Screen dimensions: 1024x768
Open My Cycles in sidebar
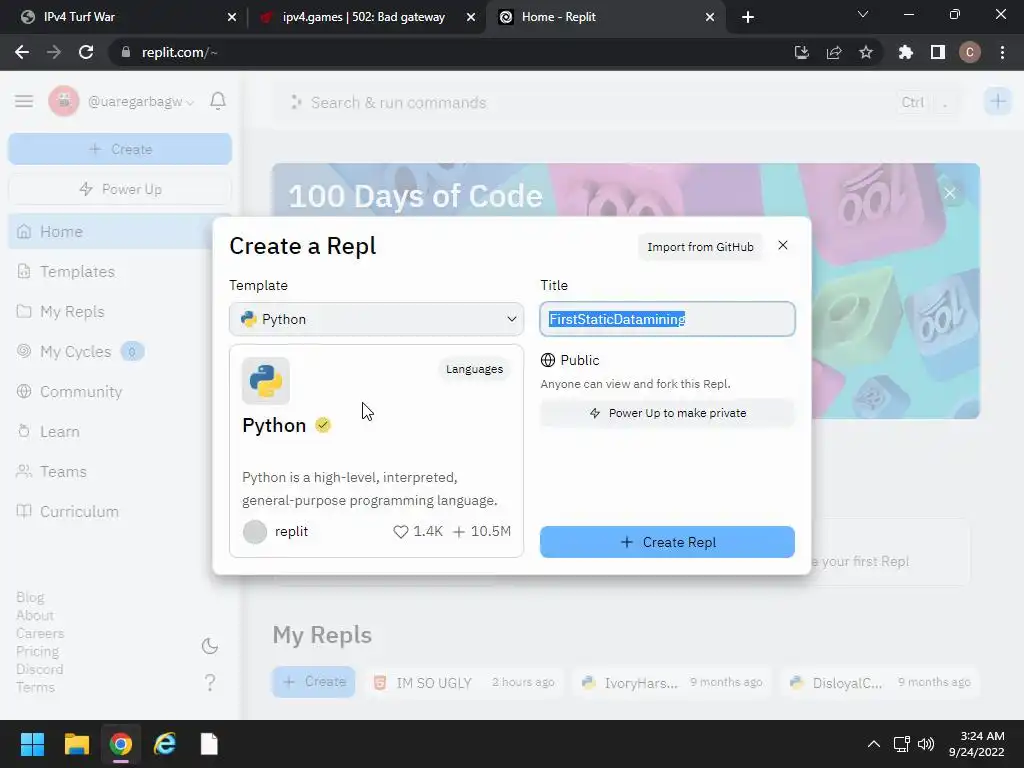(x=120, y=352)
